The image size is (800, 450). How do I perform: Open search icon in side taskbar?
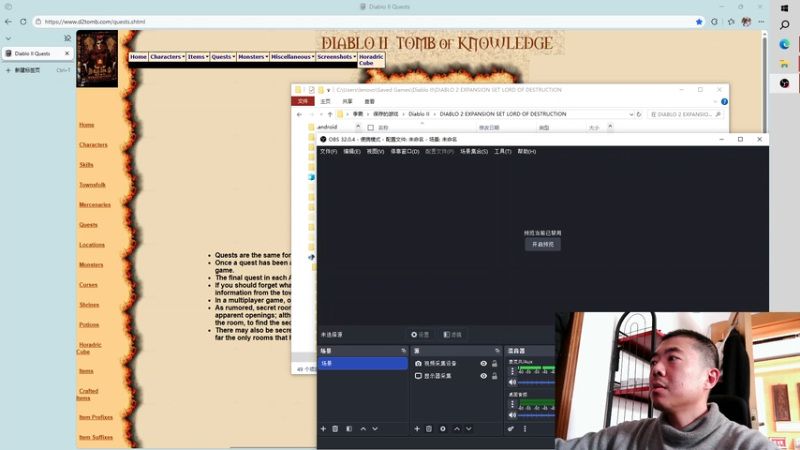coord(785,24)
